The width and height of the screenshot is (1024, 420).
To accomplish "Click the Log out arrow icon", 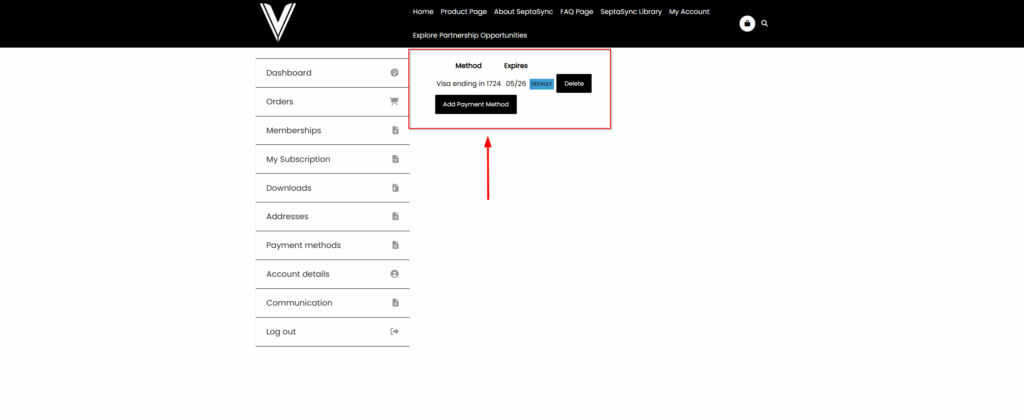I will pos(394,332).
